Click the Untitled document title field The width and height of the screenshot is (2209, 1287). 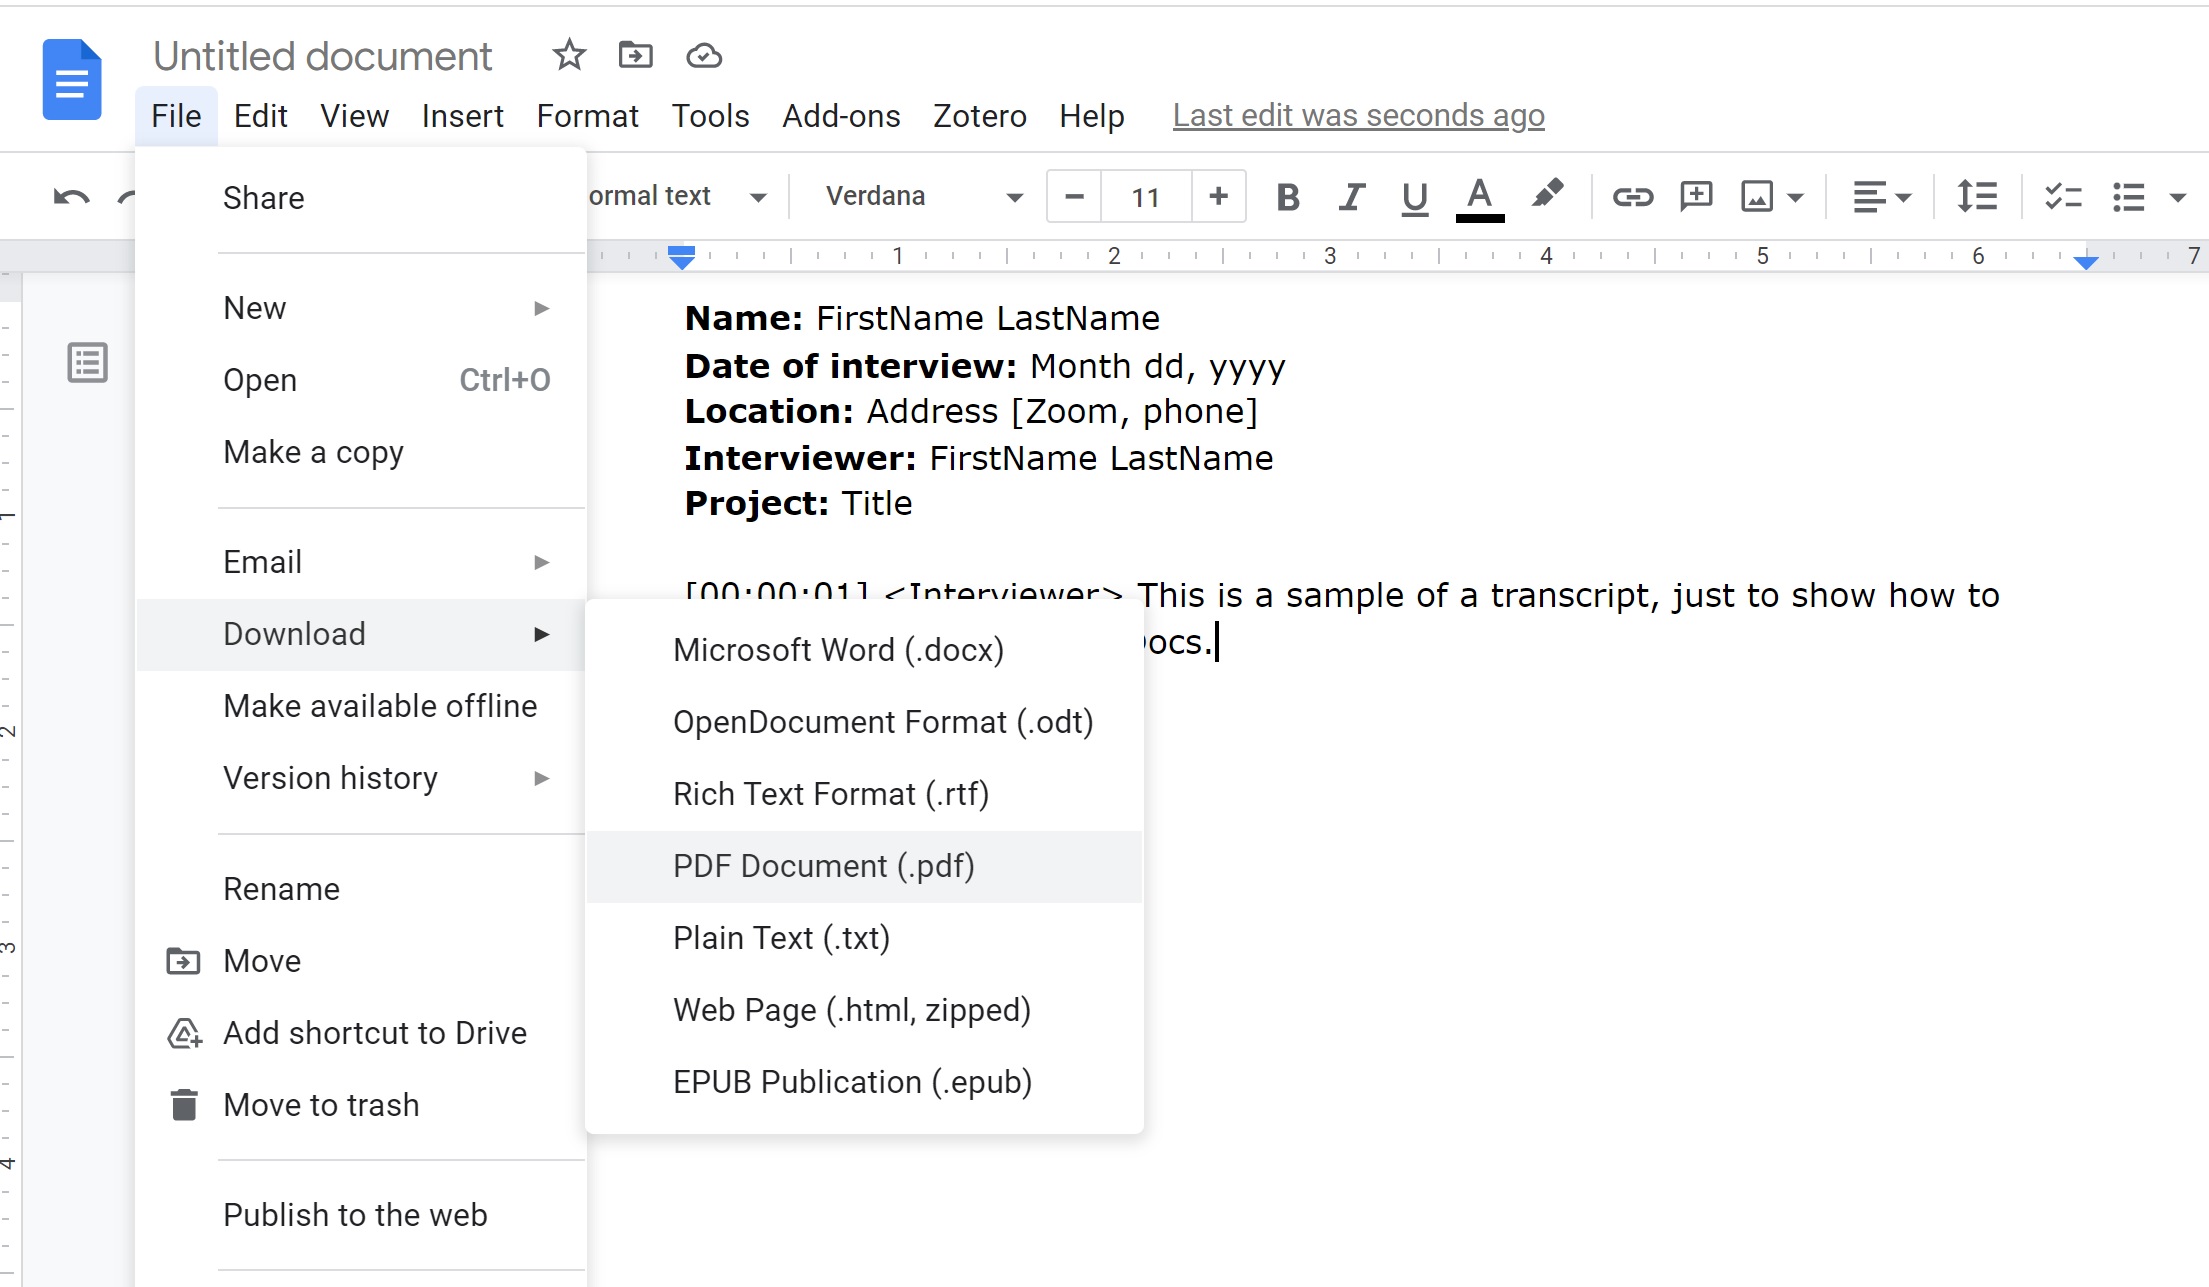point(322,57)
